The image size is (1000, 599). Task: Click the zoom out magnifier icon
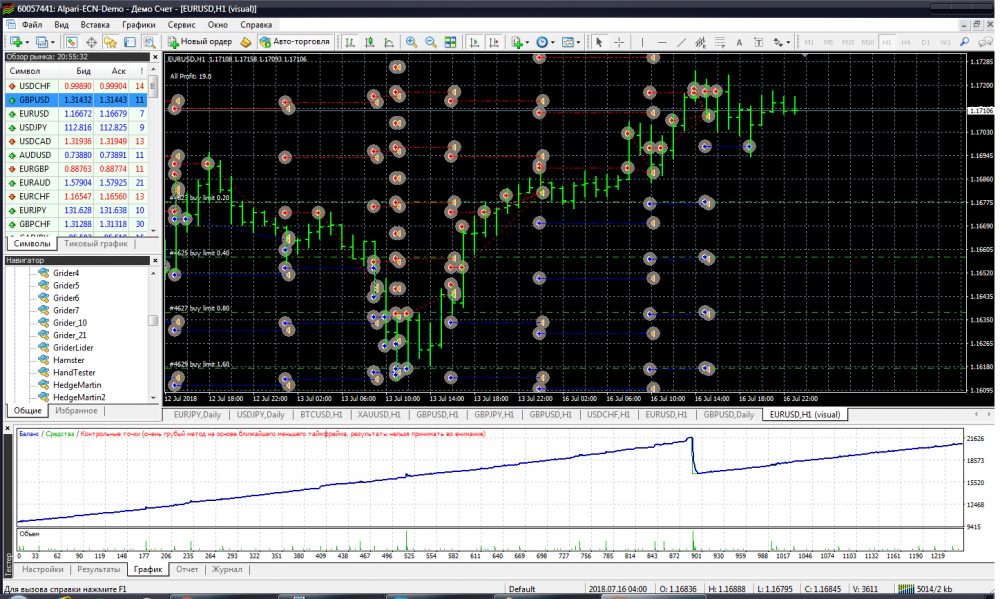(430, 42)
